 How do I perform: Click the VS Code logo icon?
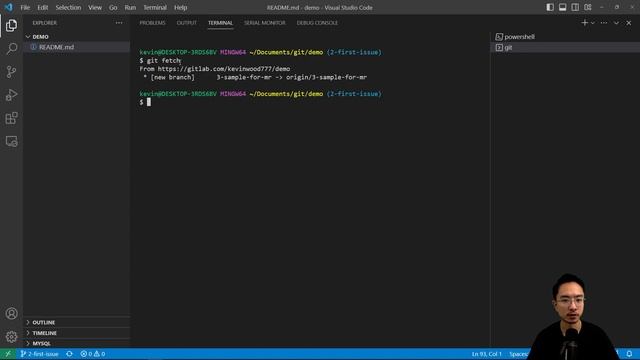click(x=8, y=7)
